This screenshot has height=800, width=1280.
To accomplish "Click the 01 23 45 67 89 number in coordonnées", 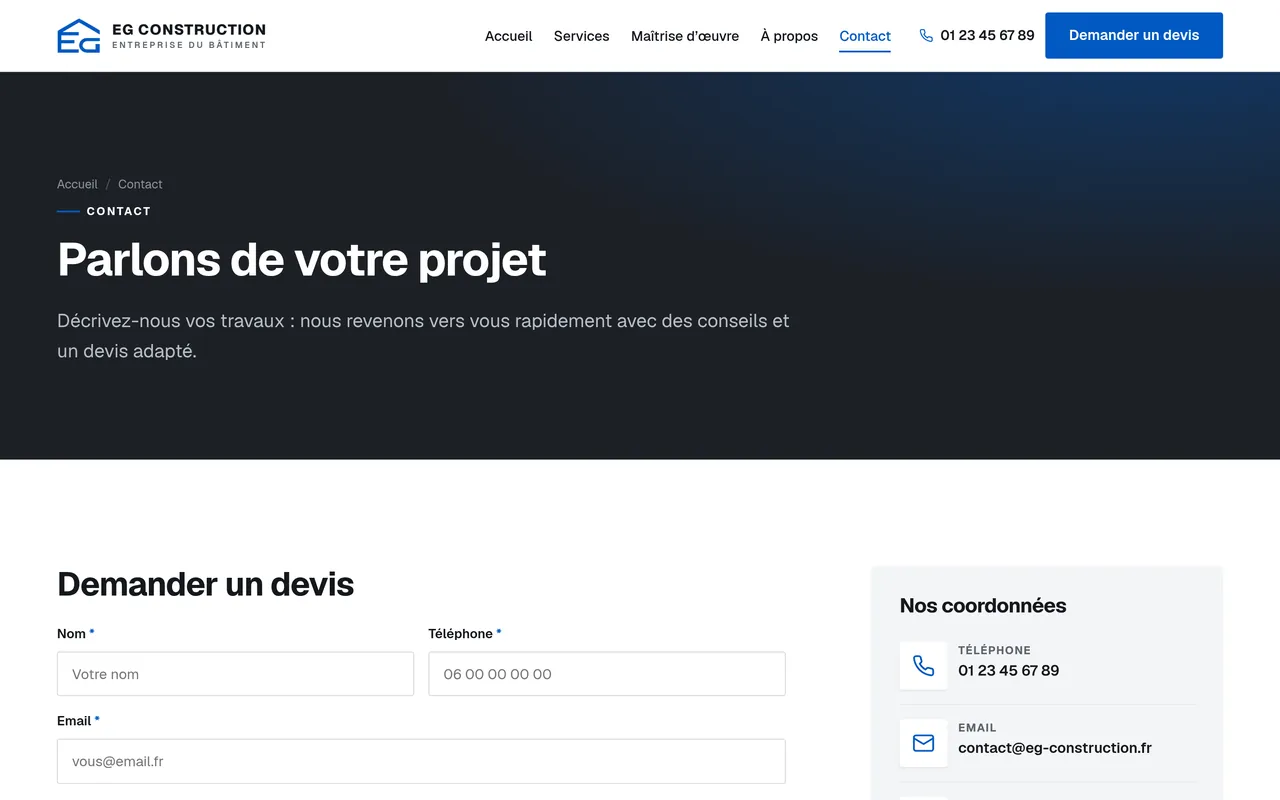I will pyautogui.click(x=1008, y=671).
